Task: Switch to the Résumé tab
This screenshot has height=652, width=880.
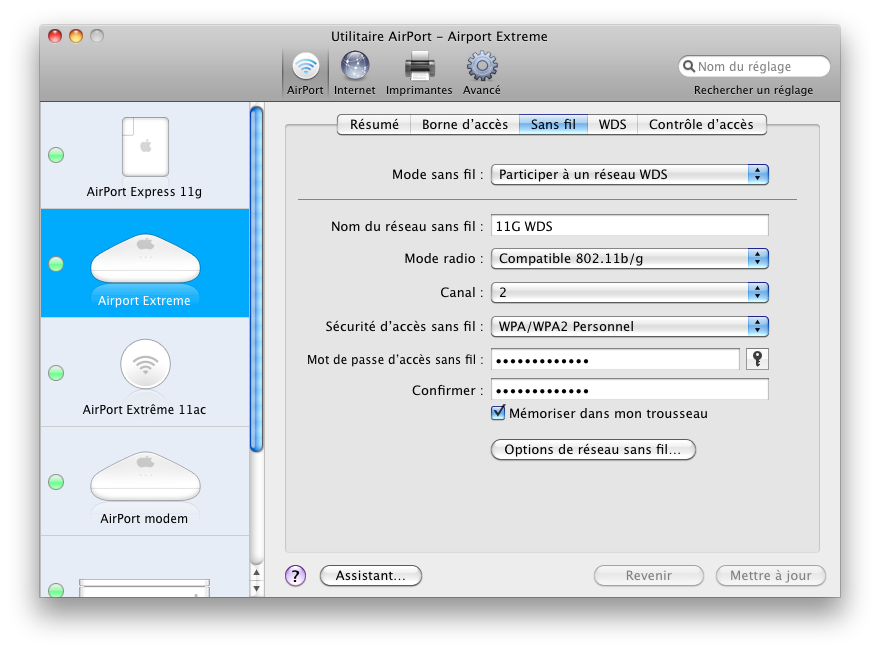Action: (374, 125)
